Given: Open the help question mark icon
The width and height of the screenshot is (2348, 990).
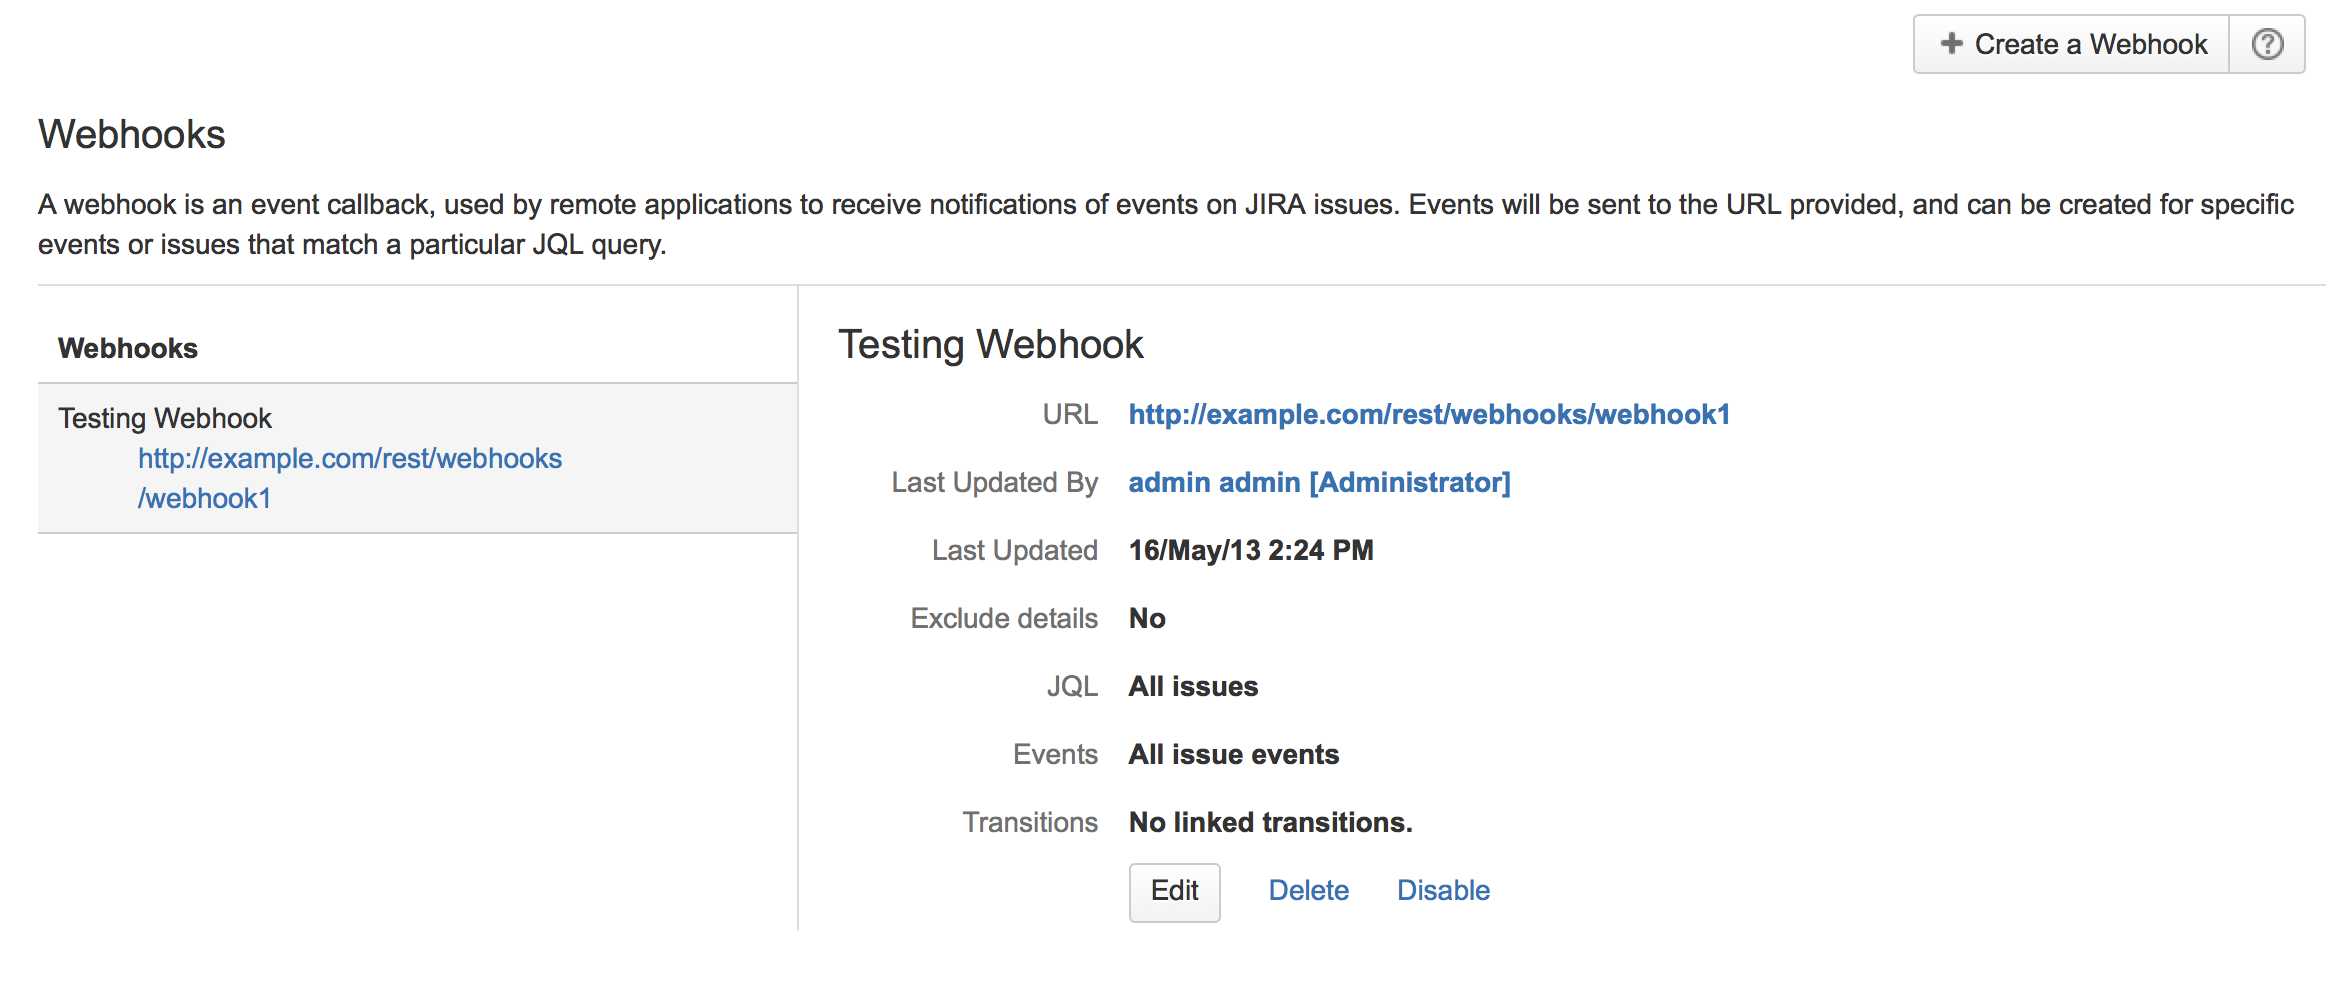Looking at the screenshot, I should click(x=2266, y=45).
